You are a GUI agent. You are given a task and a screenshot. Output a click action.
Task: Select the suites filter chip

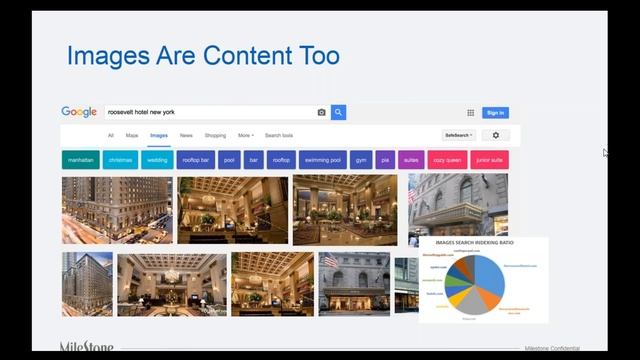click(x=411, y=160)
